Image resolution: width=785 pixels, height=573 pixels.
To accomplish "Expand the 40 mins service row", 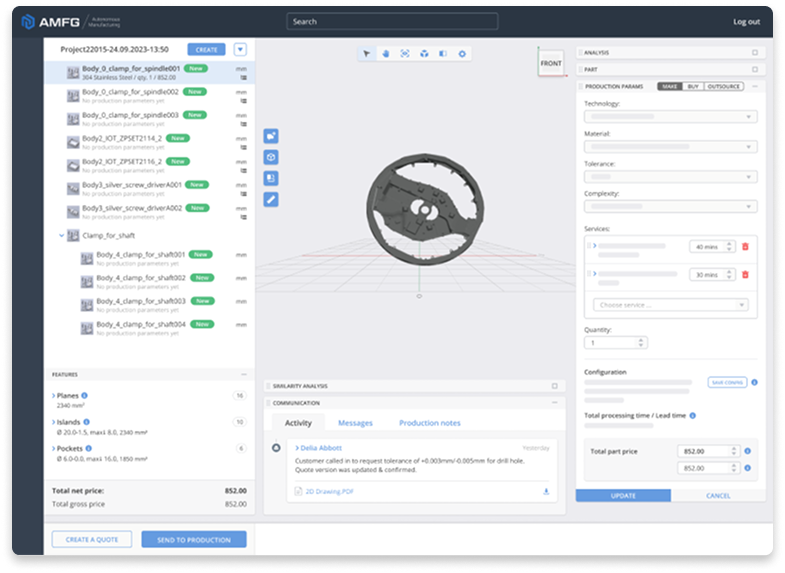I will (595, 246).
